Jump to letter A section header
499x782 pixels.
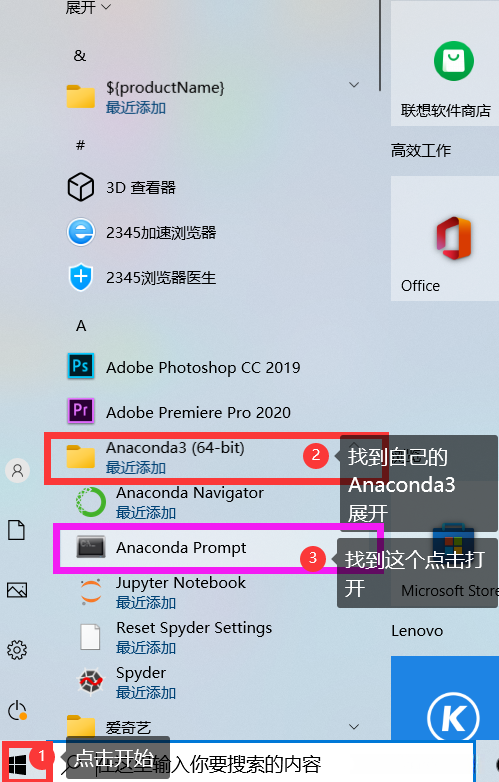click(81, 326)
